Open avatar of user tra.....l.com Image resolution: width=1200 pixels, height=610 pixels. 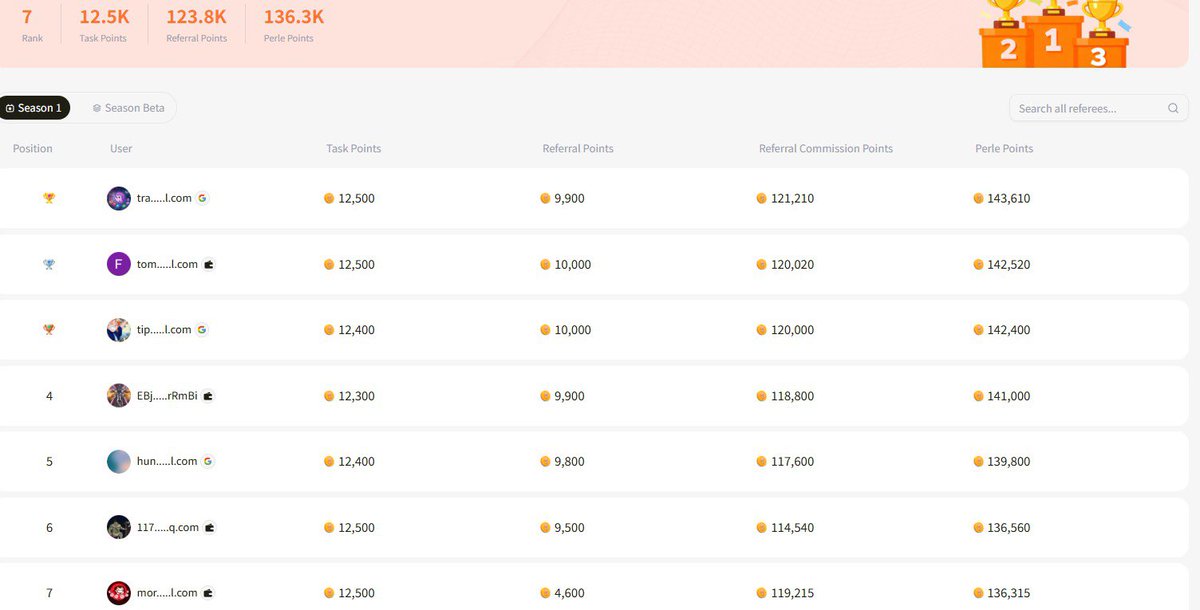click(x=119, y=198)
